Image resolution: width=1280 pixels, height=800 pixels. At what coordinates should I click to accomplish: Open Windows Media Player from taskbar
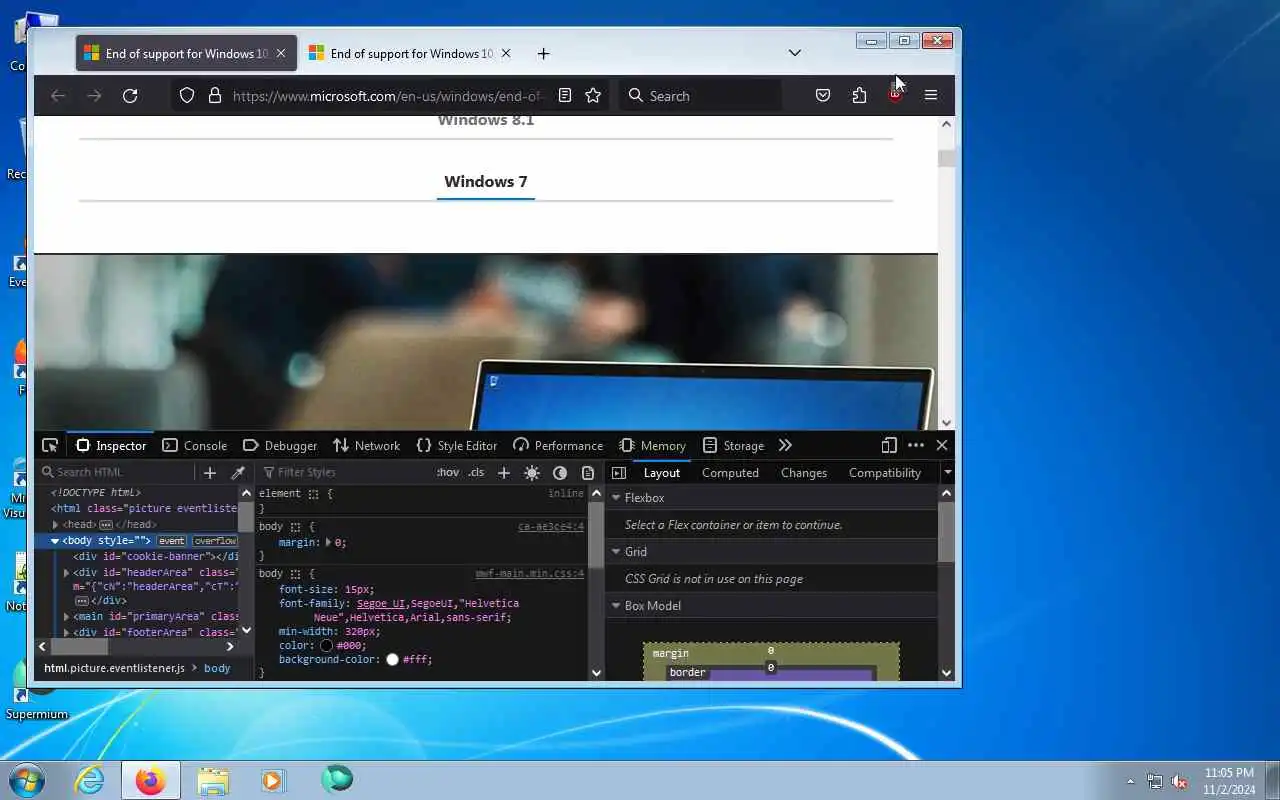click(x=274, y=779)
